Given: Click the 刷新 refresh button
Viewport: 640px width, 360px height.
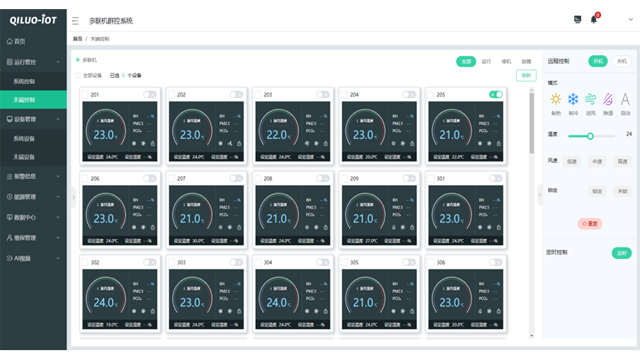Looking at the screenshot, I should [526, 76].
